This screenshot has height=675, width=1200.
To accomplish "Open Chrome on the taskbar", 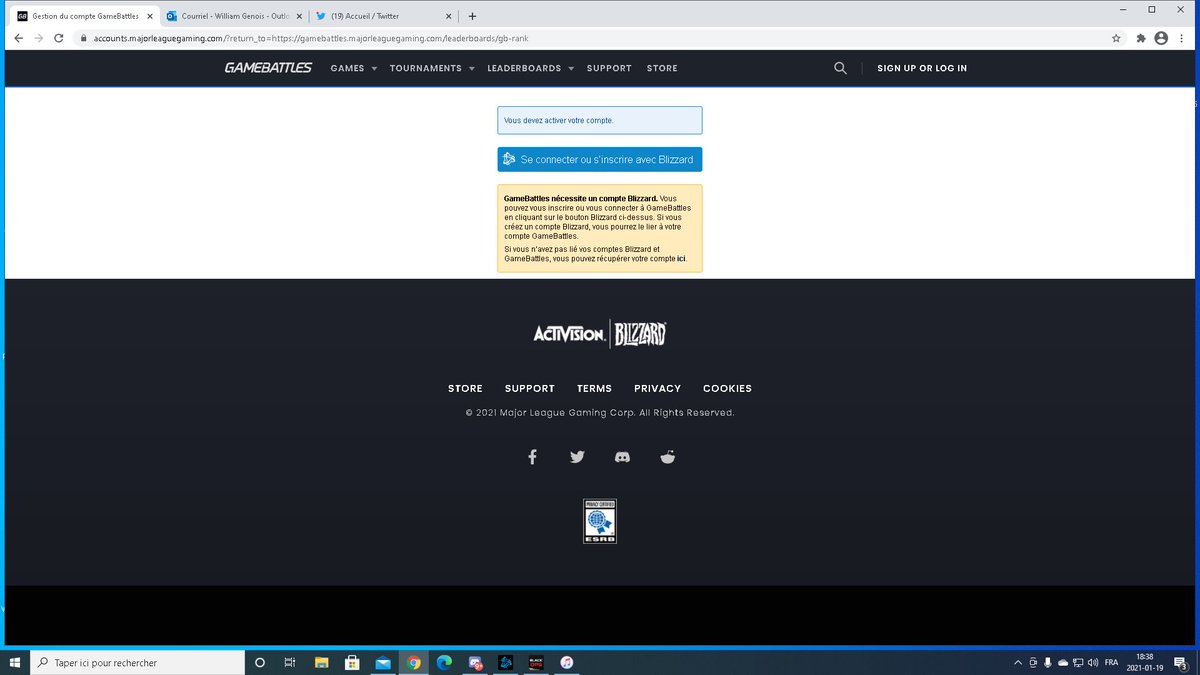I will pos(413,662).
